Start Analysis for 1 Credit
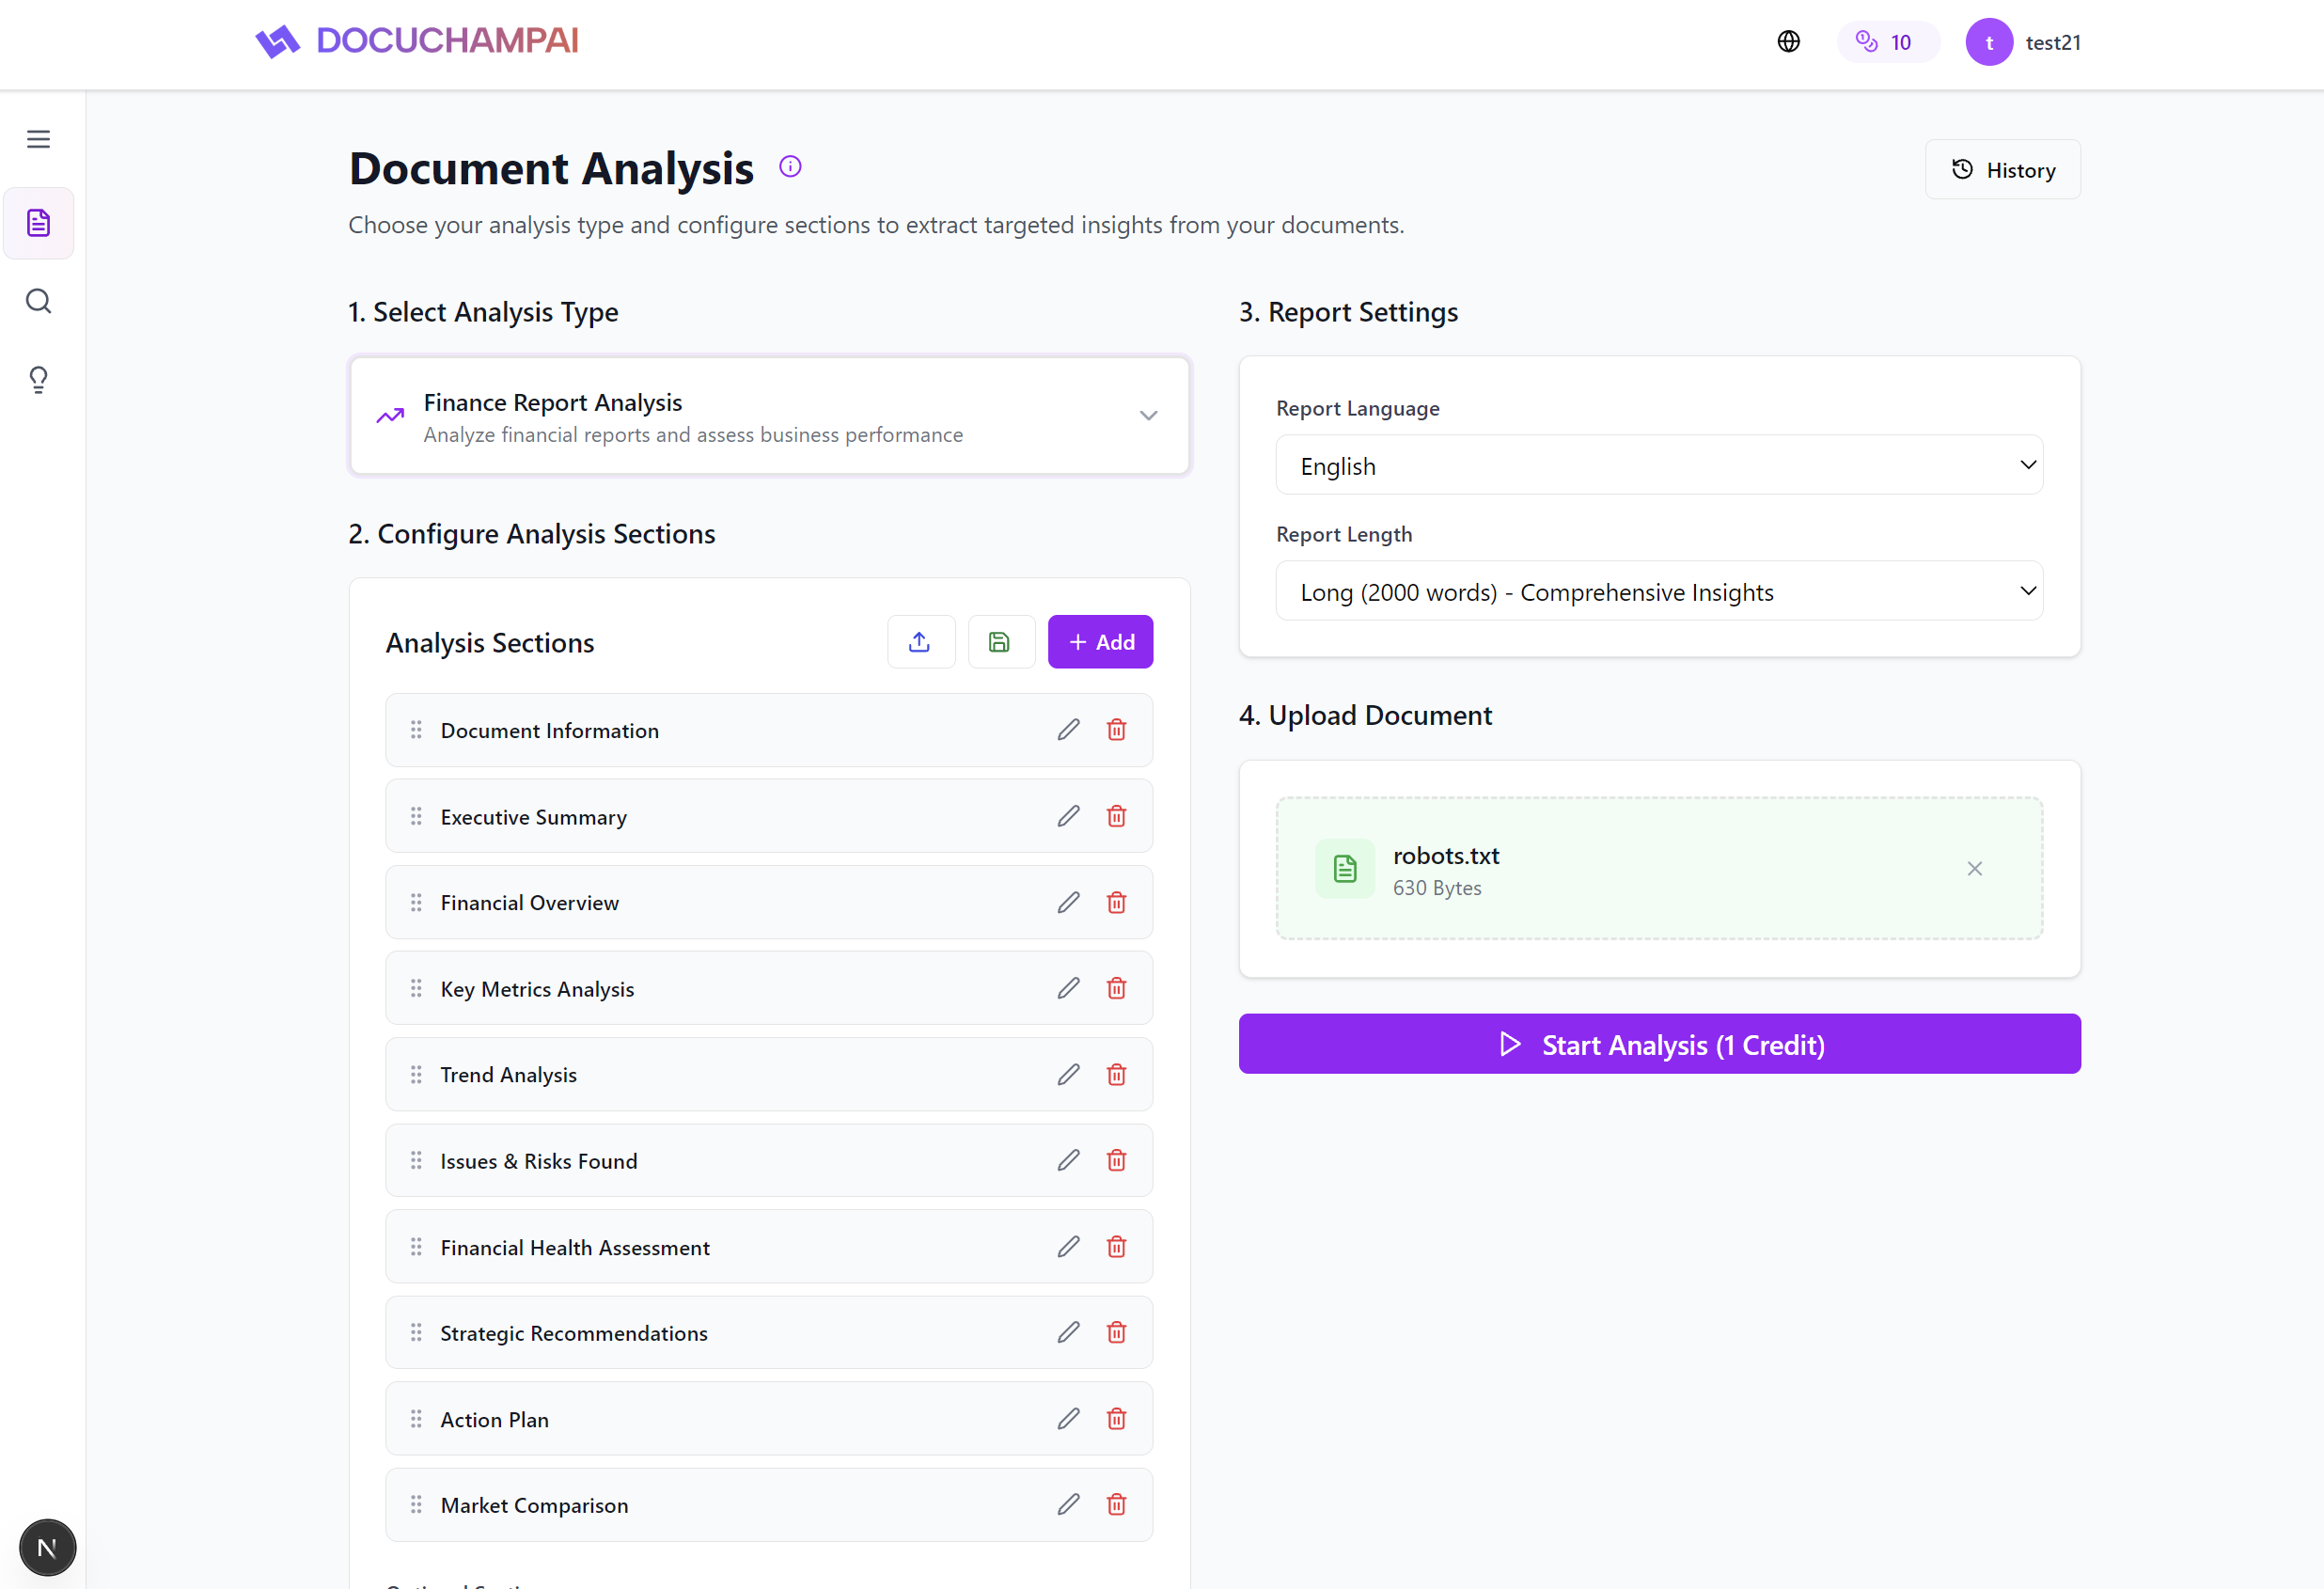The image size is (2324, 1589). coord(1659,1044)
